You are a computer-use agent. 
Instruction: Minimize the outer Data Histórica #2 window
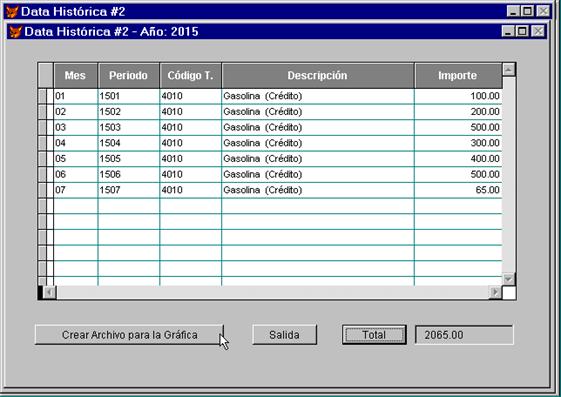[513, 11]
